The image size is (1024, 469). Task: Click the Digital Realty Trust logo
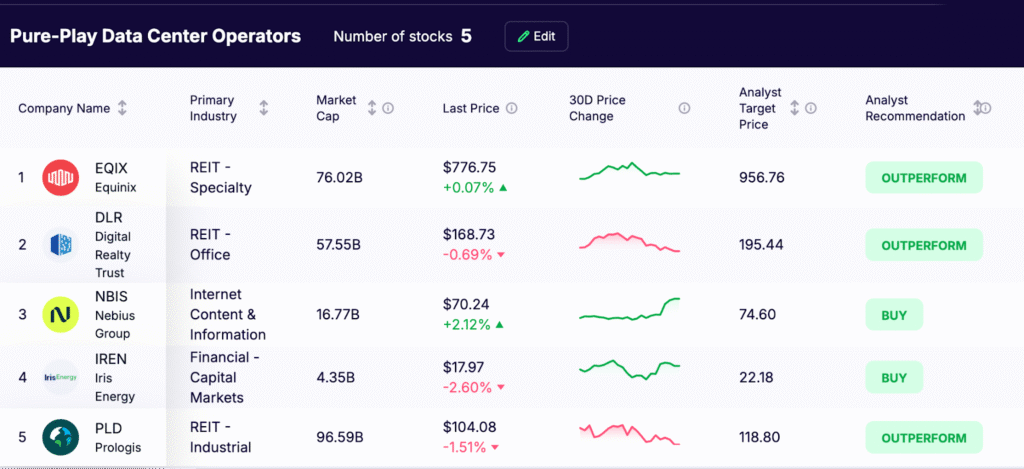[61, 245]
